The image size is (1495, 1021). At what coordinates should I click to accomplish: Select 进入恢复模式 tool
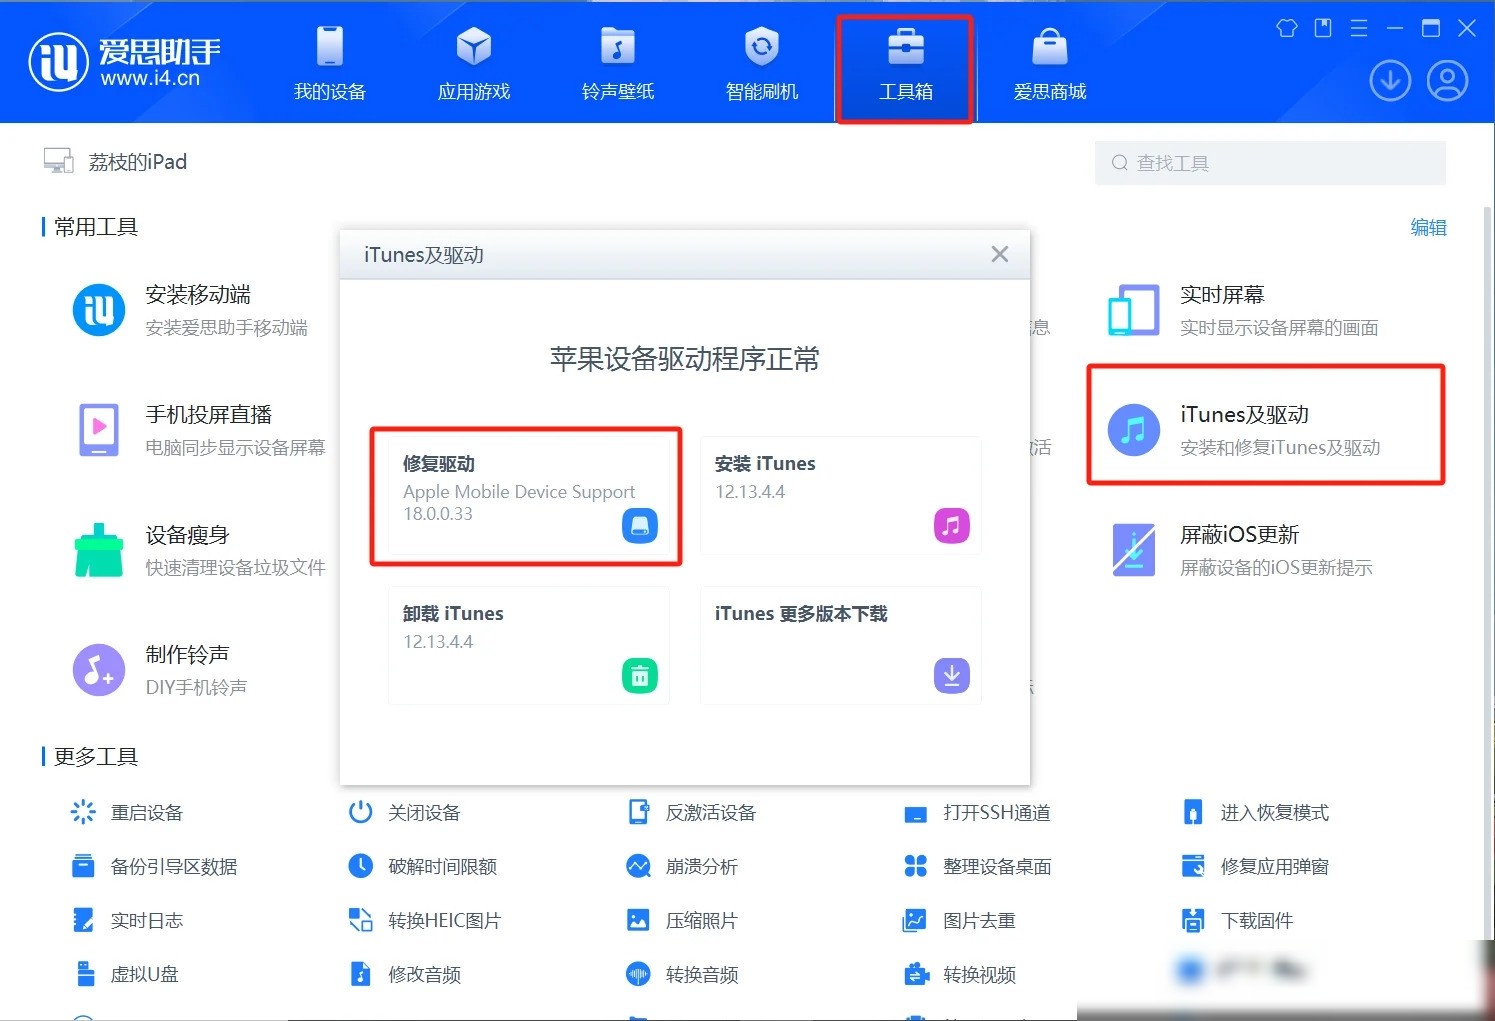pyautogui.click(x=1256, y=812)
